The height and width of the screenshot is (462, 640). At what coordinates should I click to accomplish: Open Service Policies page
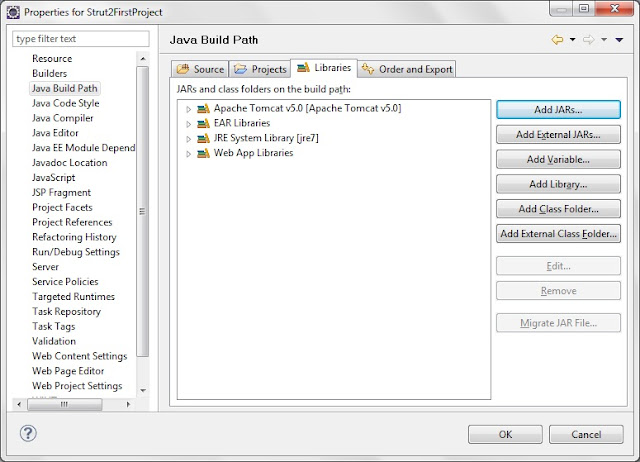pos(65,282)
